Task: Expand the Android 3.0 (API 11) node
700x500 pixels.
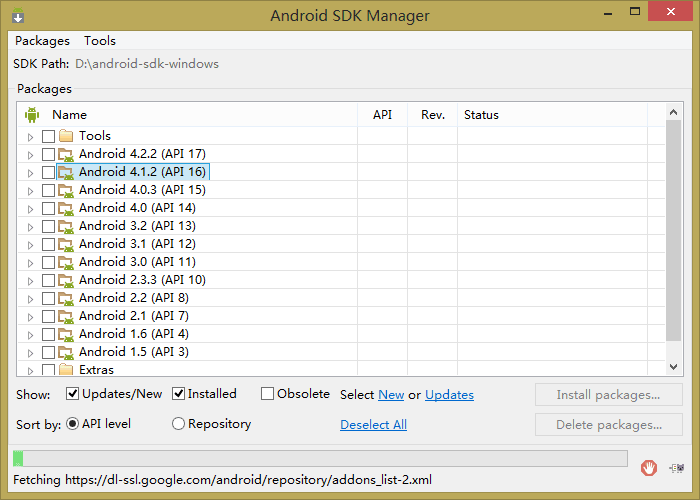Action: [30, 263]
